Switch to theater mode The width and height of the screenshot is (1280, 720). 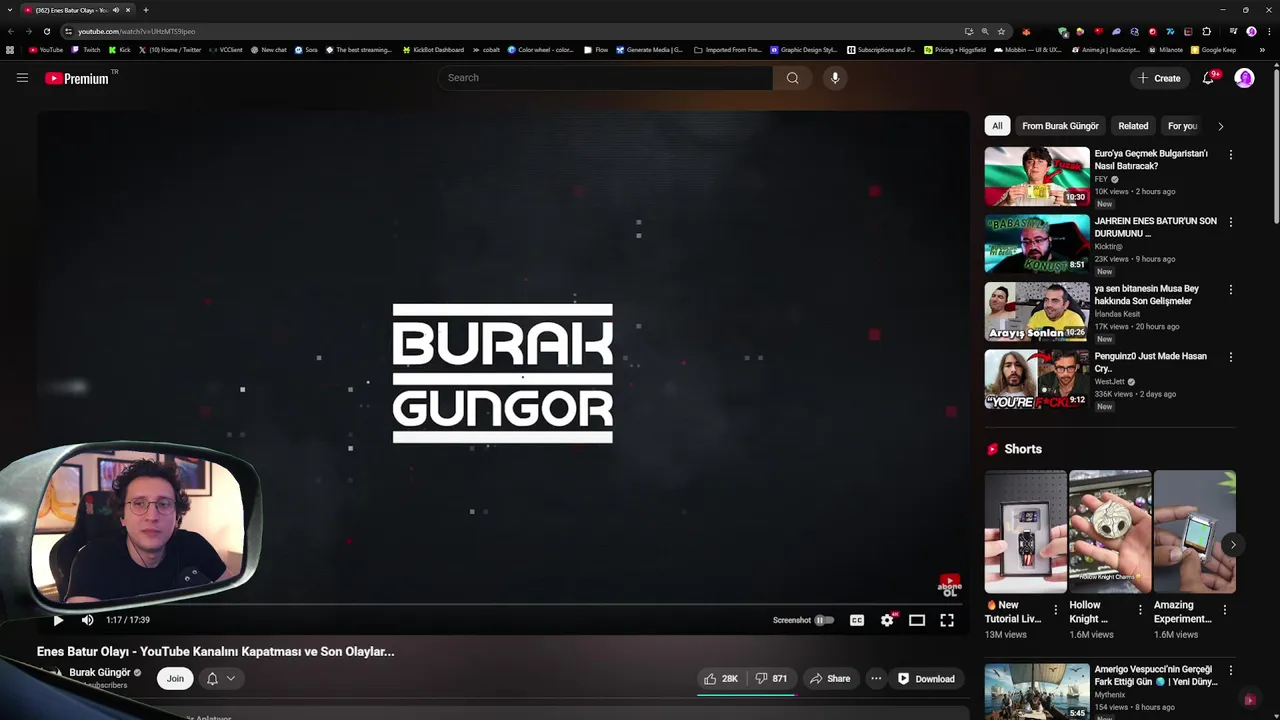[x=917, y=620]
